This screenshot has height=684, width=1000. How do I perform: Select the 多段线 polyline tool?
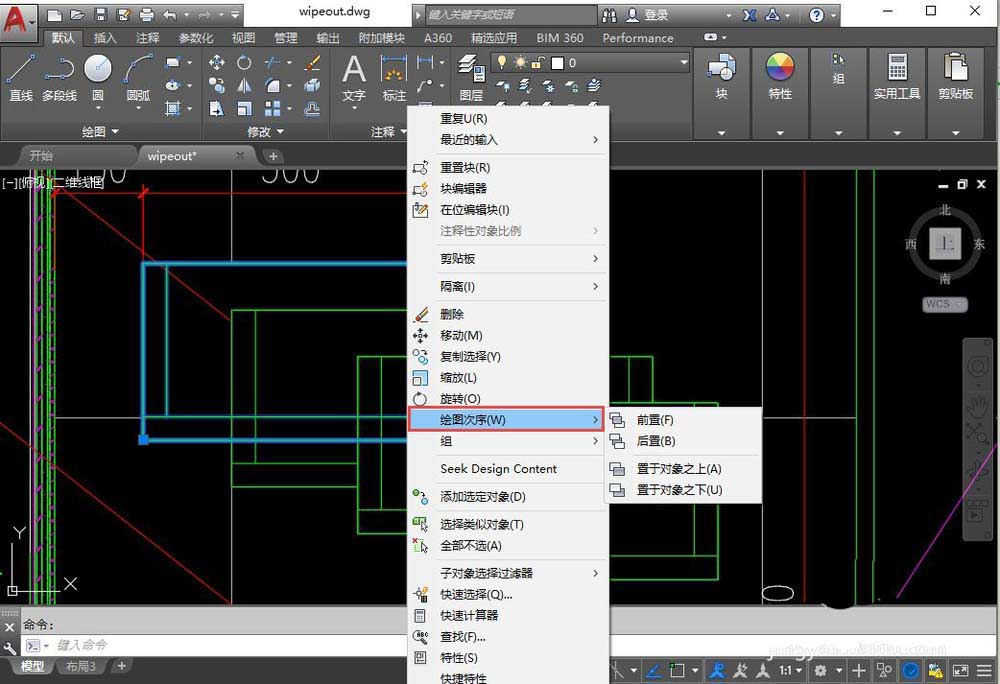point(59,78)
